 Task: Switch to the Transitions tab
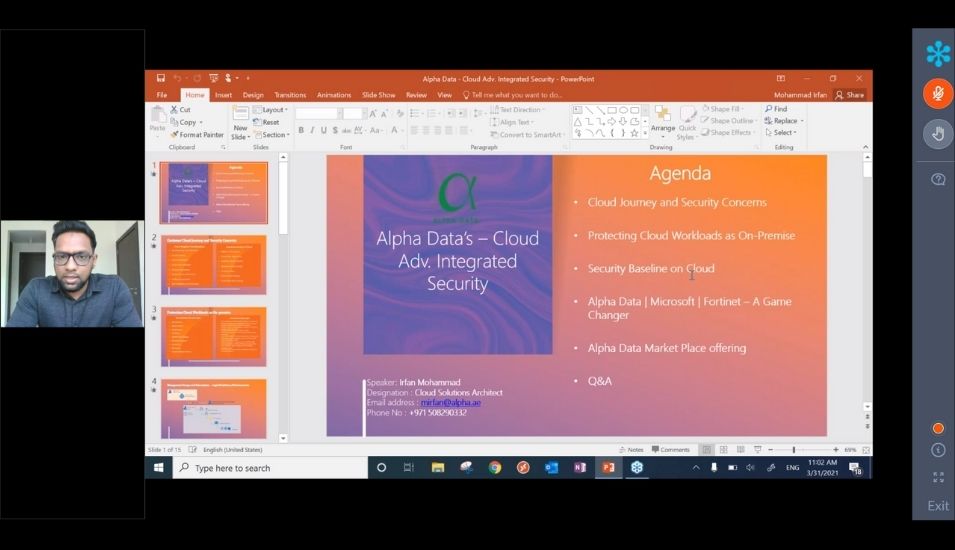coord(290,95)
